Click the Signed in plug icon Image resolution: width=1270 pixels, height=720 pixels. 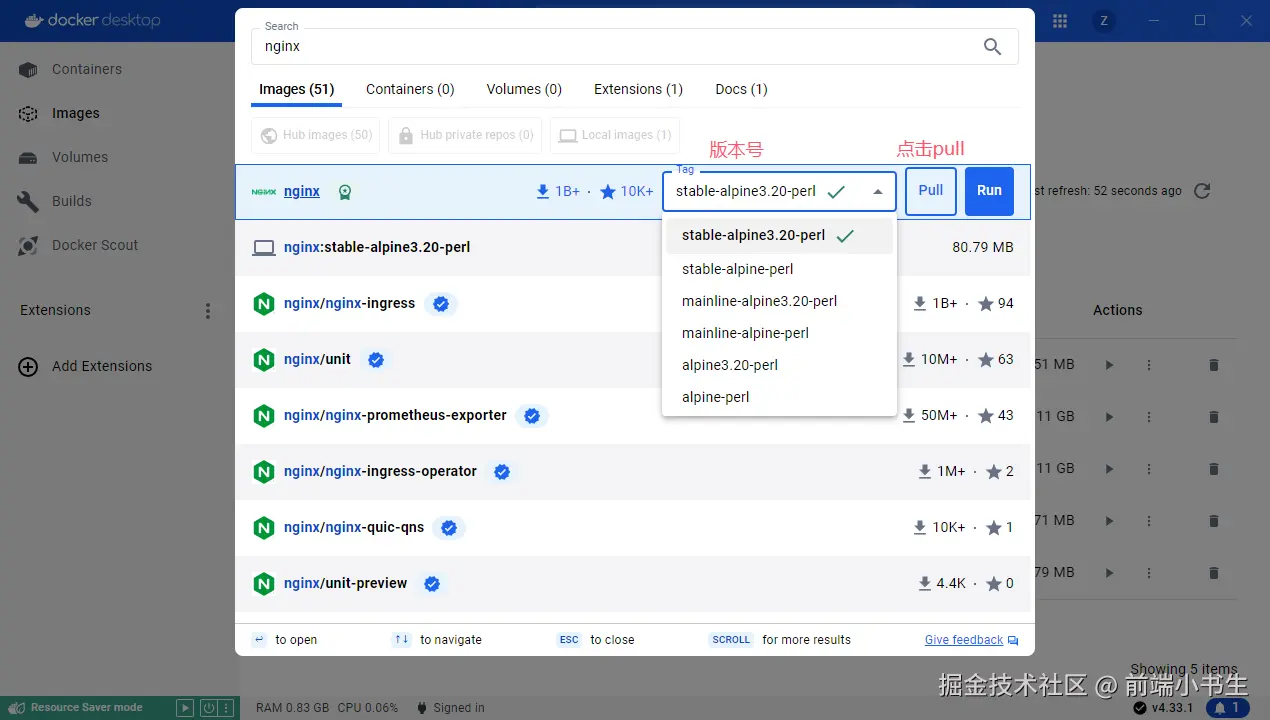click(x=422, y=708)
